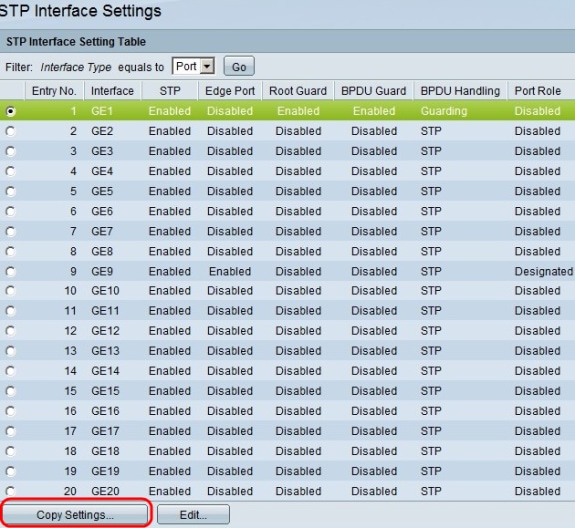This screenshot has height=528, width=575.
Task: Select radio button for GE2 row
Action: (11, 131)
